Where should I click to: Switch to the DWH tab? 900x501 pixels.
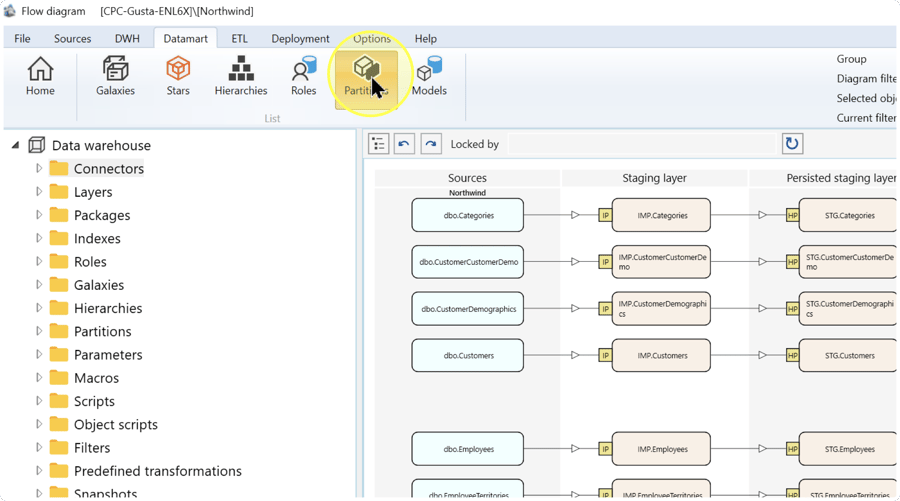127,38
